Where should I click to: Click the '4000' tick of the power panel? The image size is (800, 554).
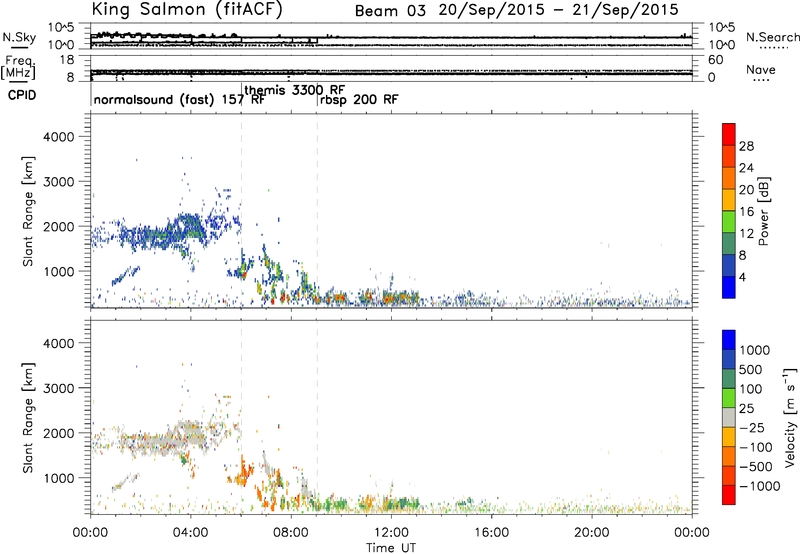click(x=58, y=137)
